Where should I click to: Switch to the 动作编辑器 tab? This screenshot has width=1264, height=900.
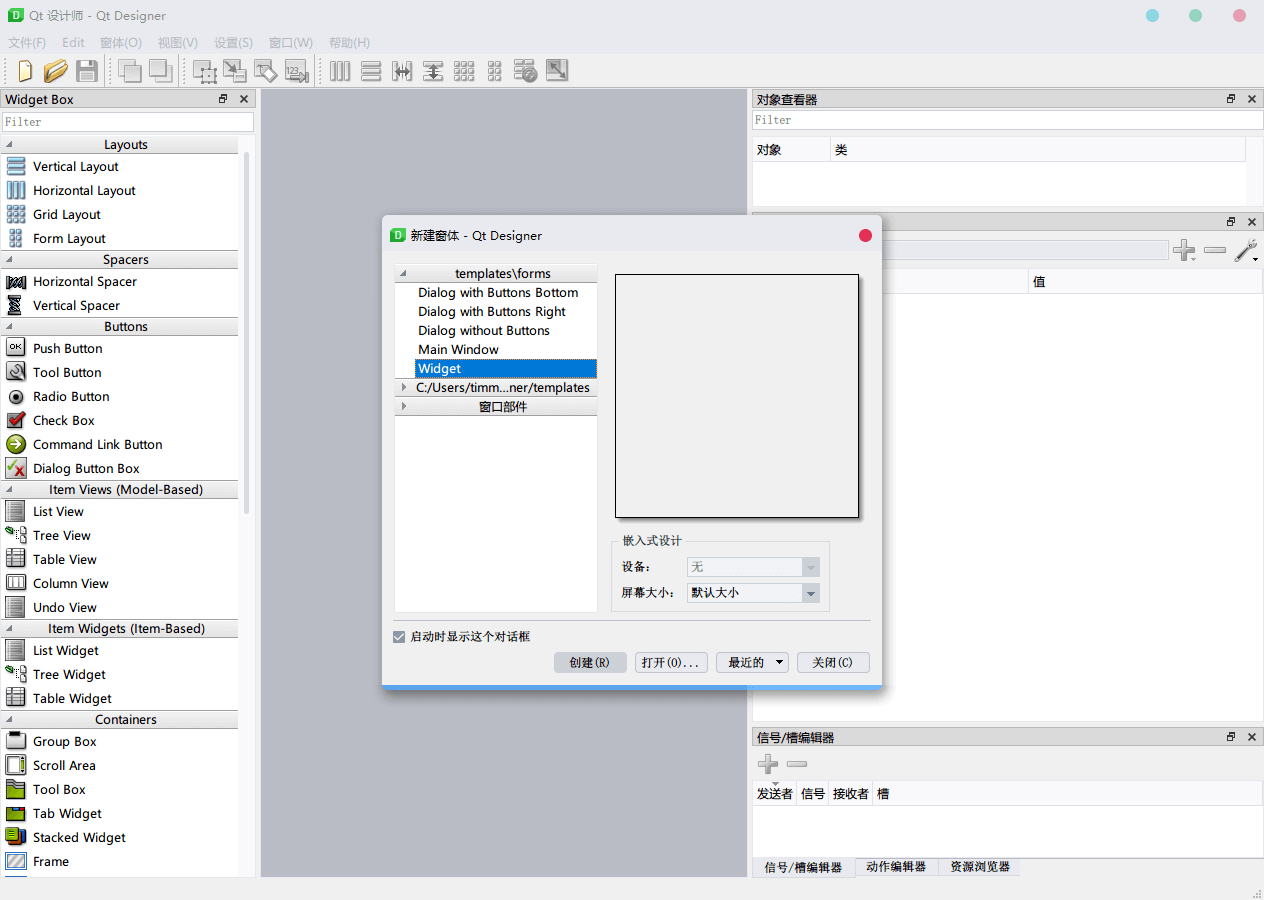[896, 867]
